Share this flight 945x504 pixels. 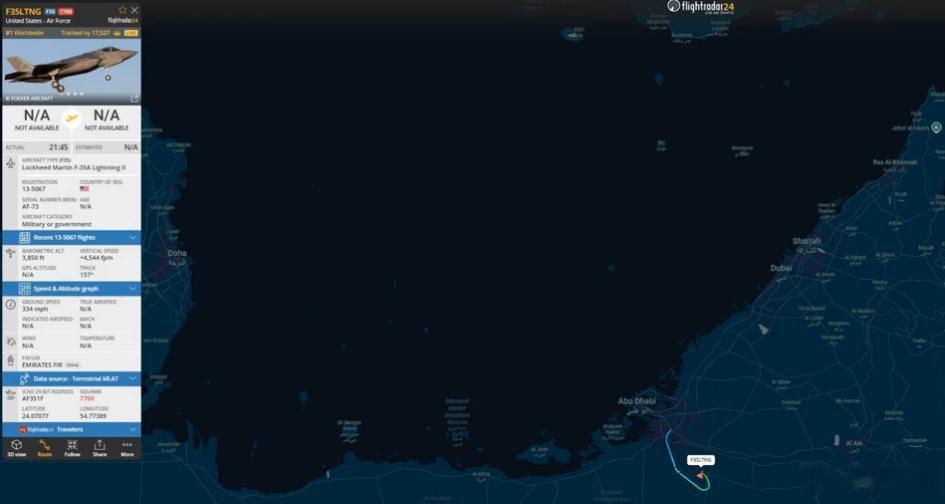99,448
